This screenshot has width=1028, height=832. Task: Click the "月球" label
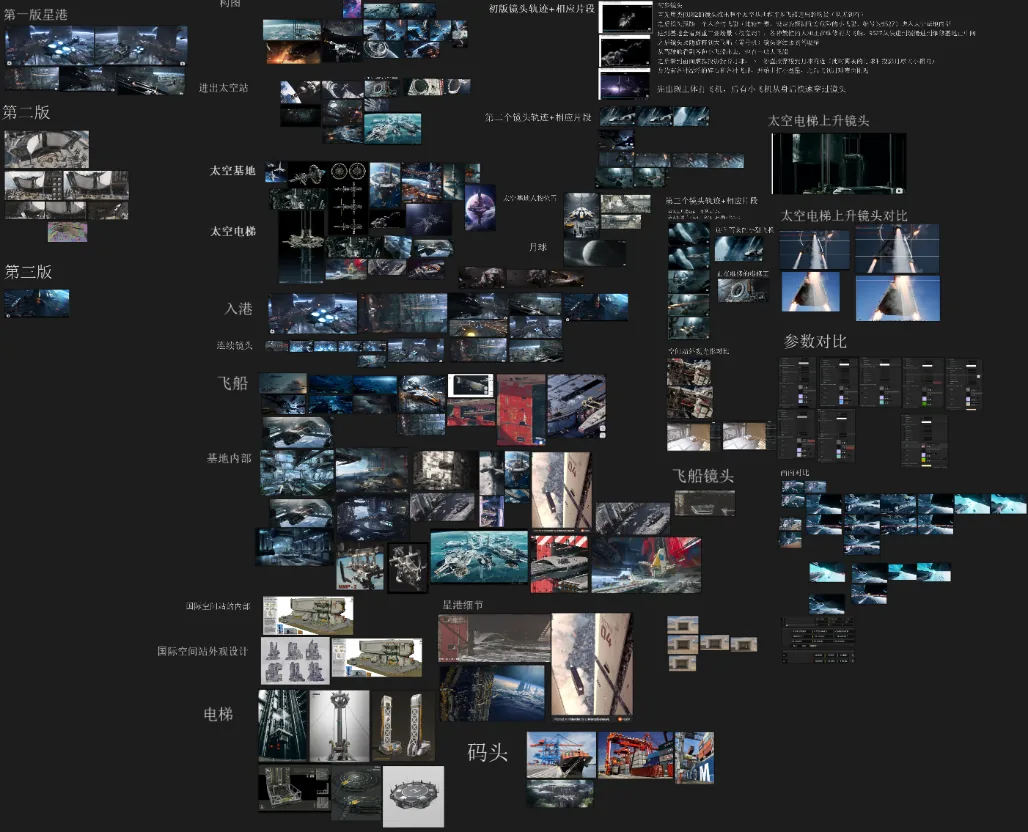click(x=538, y=247)
